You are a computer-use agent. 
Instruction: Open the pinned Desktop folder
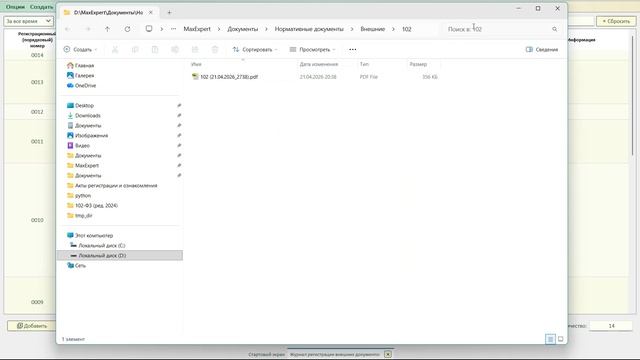[84, 105]
